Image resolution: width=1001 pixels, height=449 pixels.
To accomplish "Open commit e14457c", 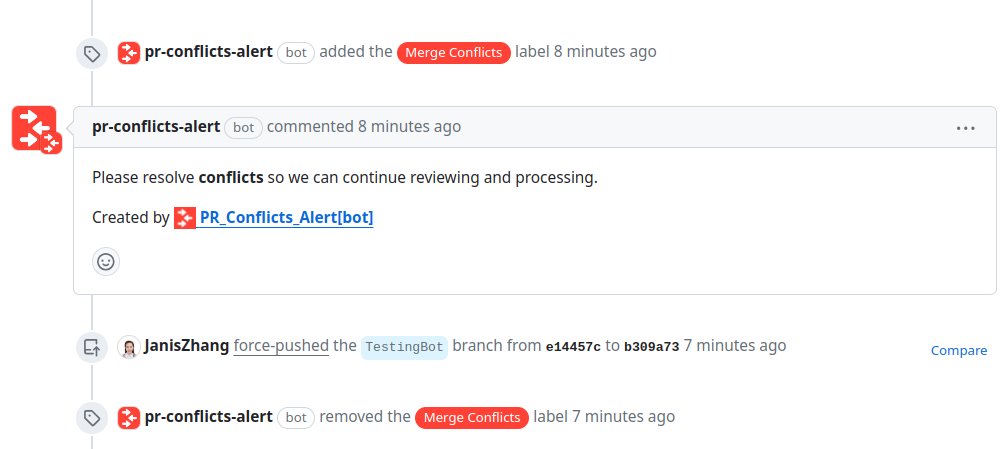I will click(572, 347).
